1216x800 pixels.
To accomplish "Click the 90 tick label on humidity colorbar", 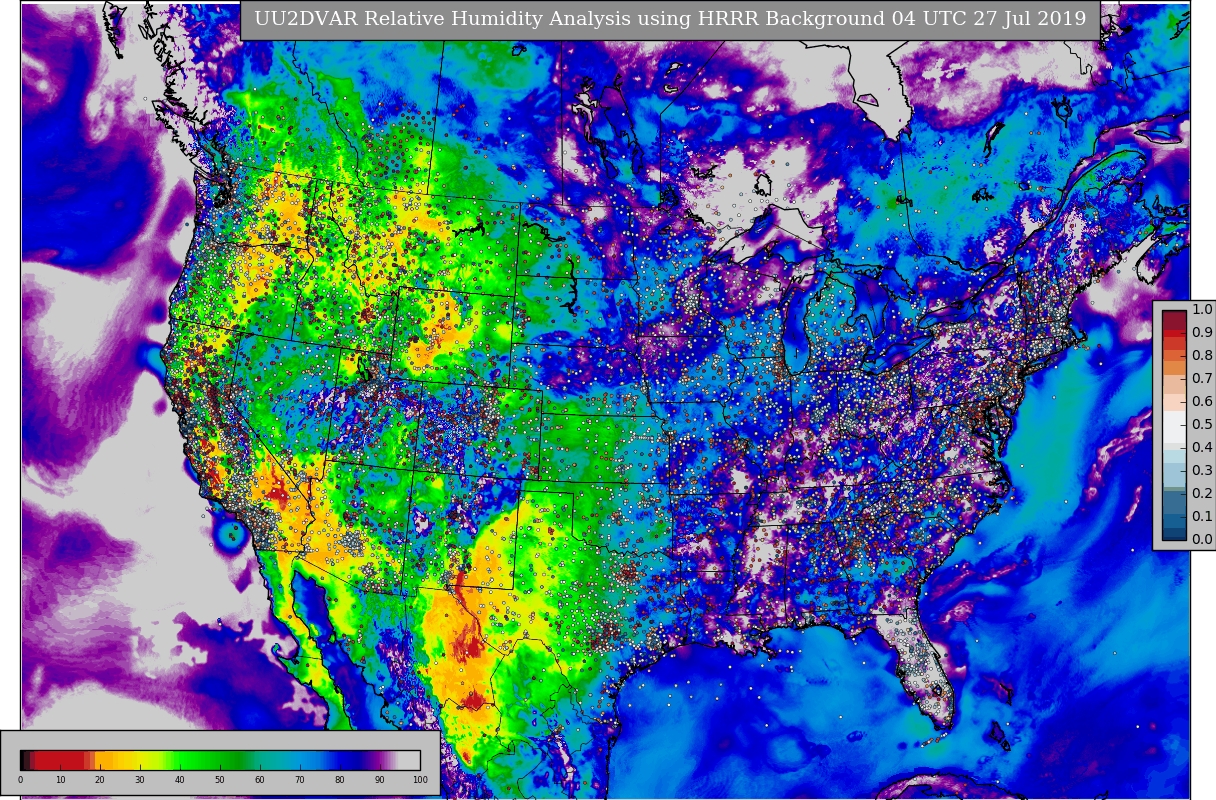I will click(x=380, y=780).
